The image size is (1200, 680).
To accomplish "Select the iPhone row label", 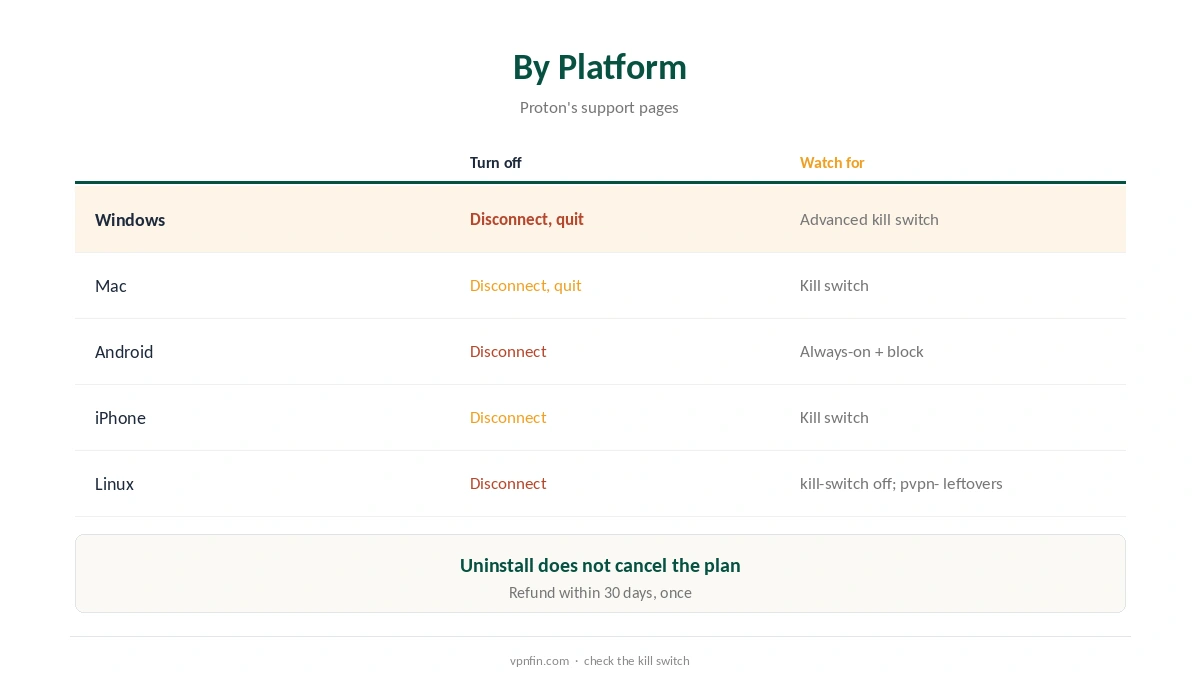I will [120, 417].
